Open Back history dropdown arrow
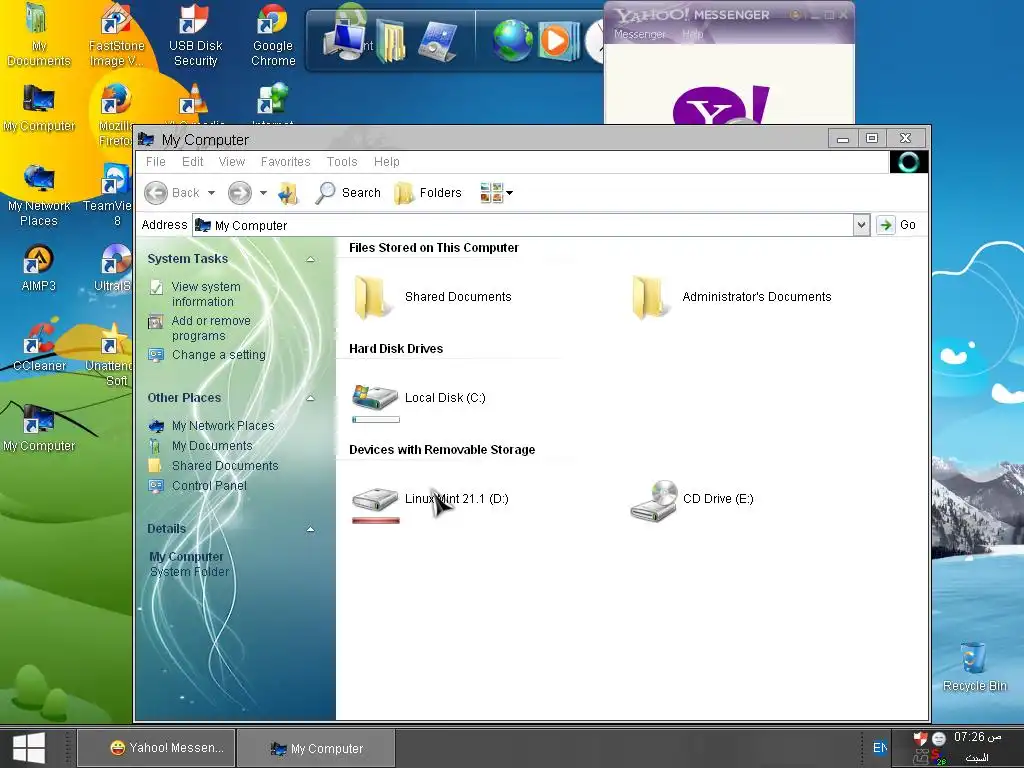The image size is (1024, 768). point(211,193)
